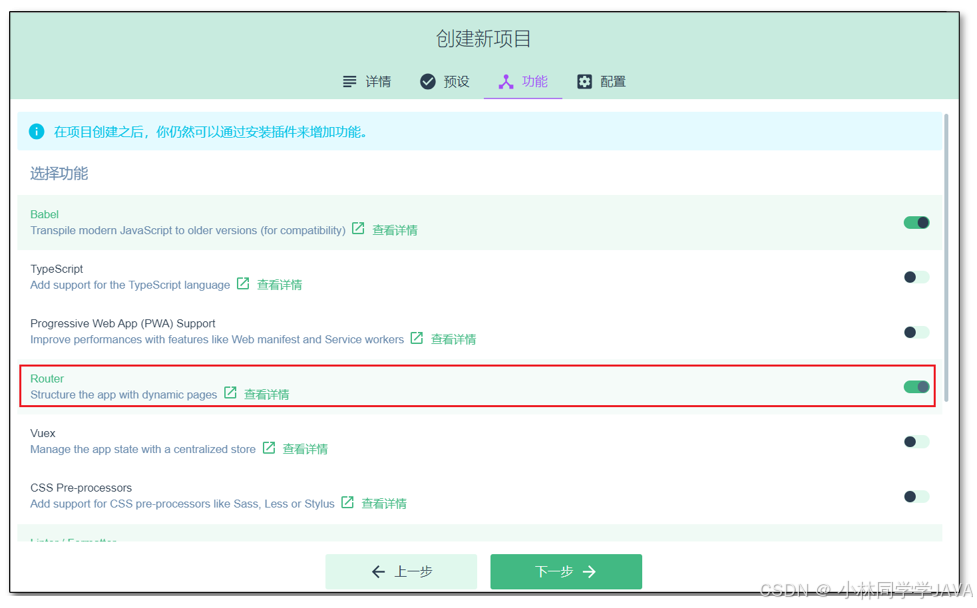Open Babel 查看详情 link
Viewport: 977px width, 608px height.
coord(394,230)
